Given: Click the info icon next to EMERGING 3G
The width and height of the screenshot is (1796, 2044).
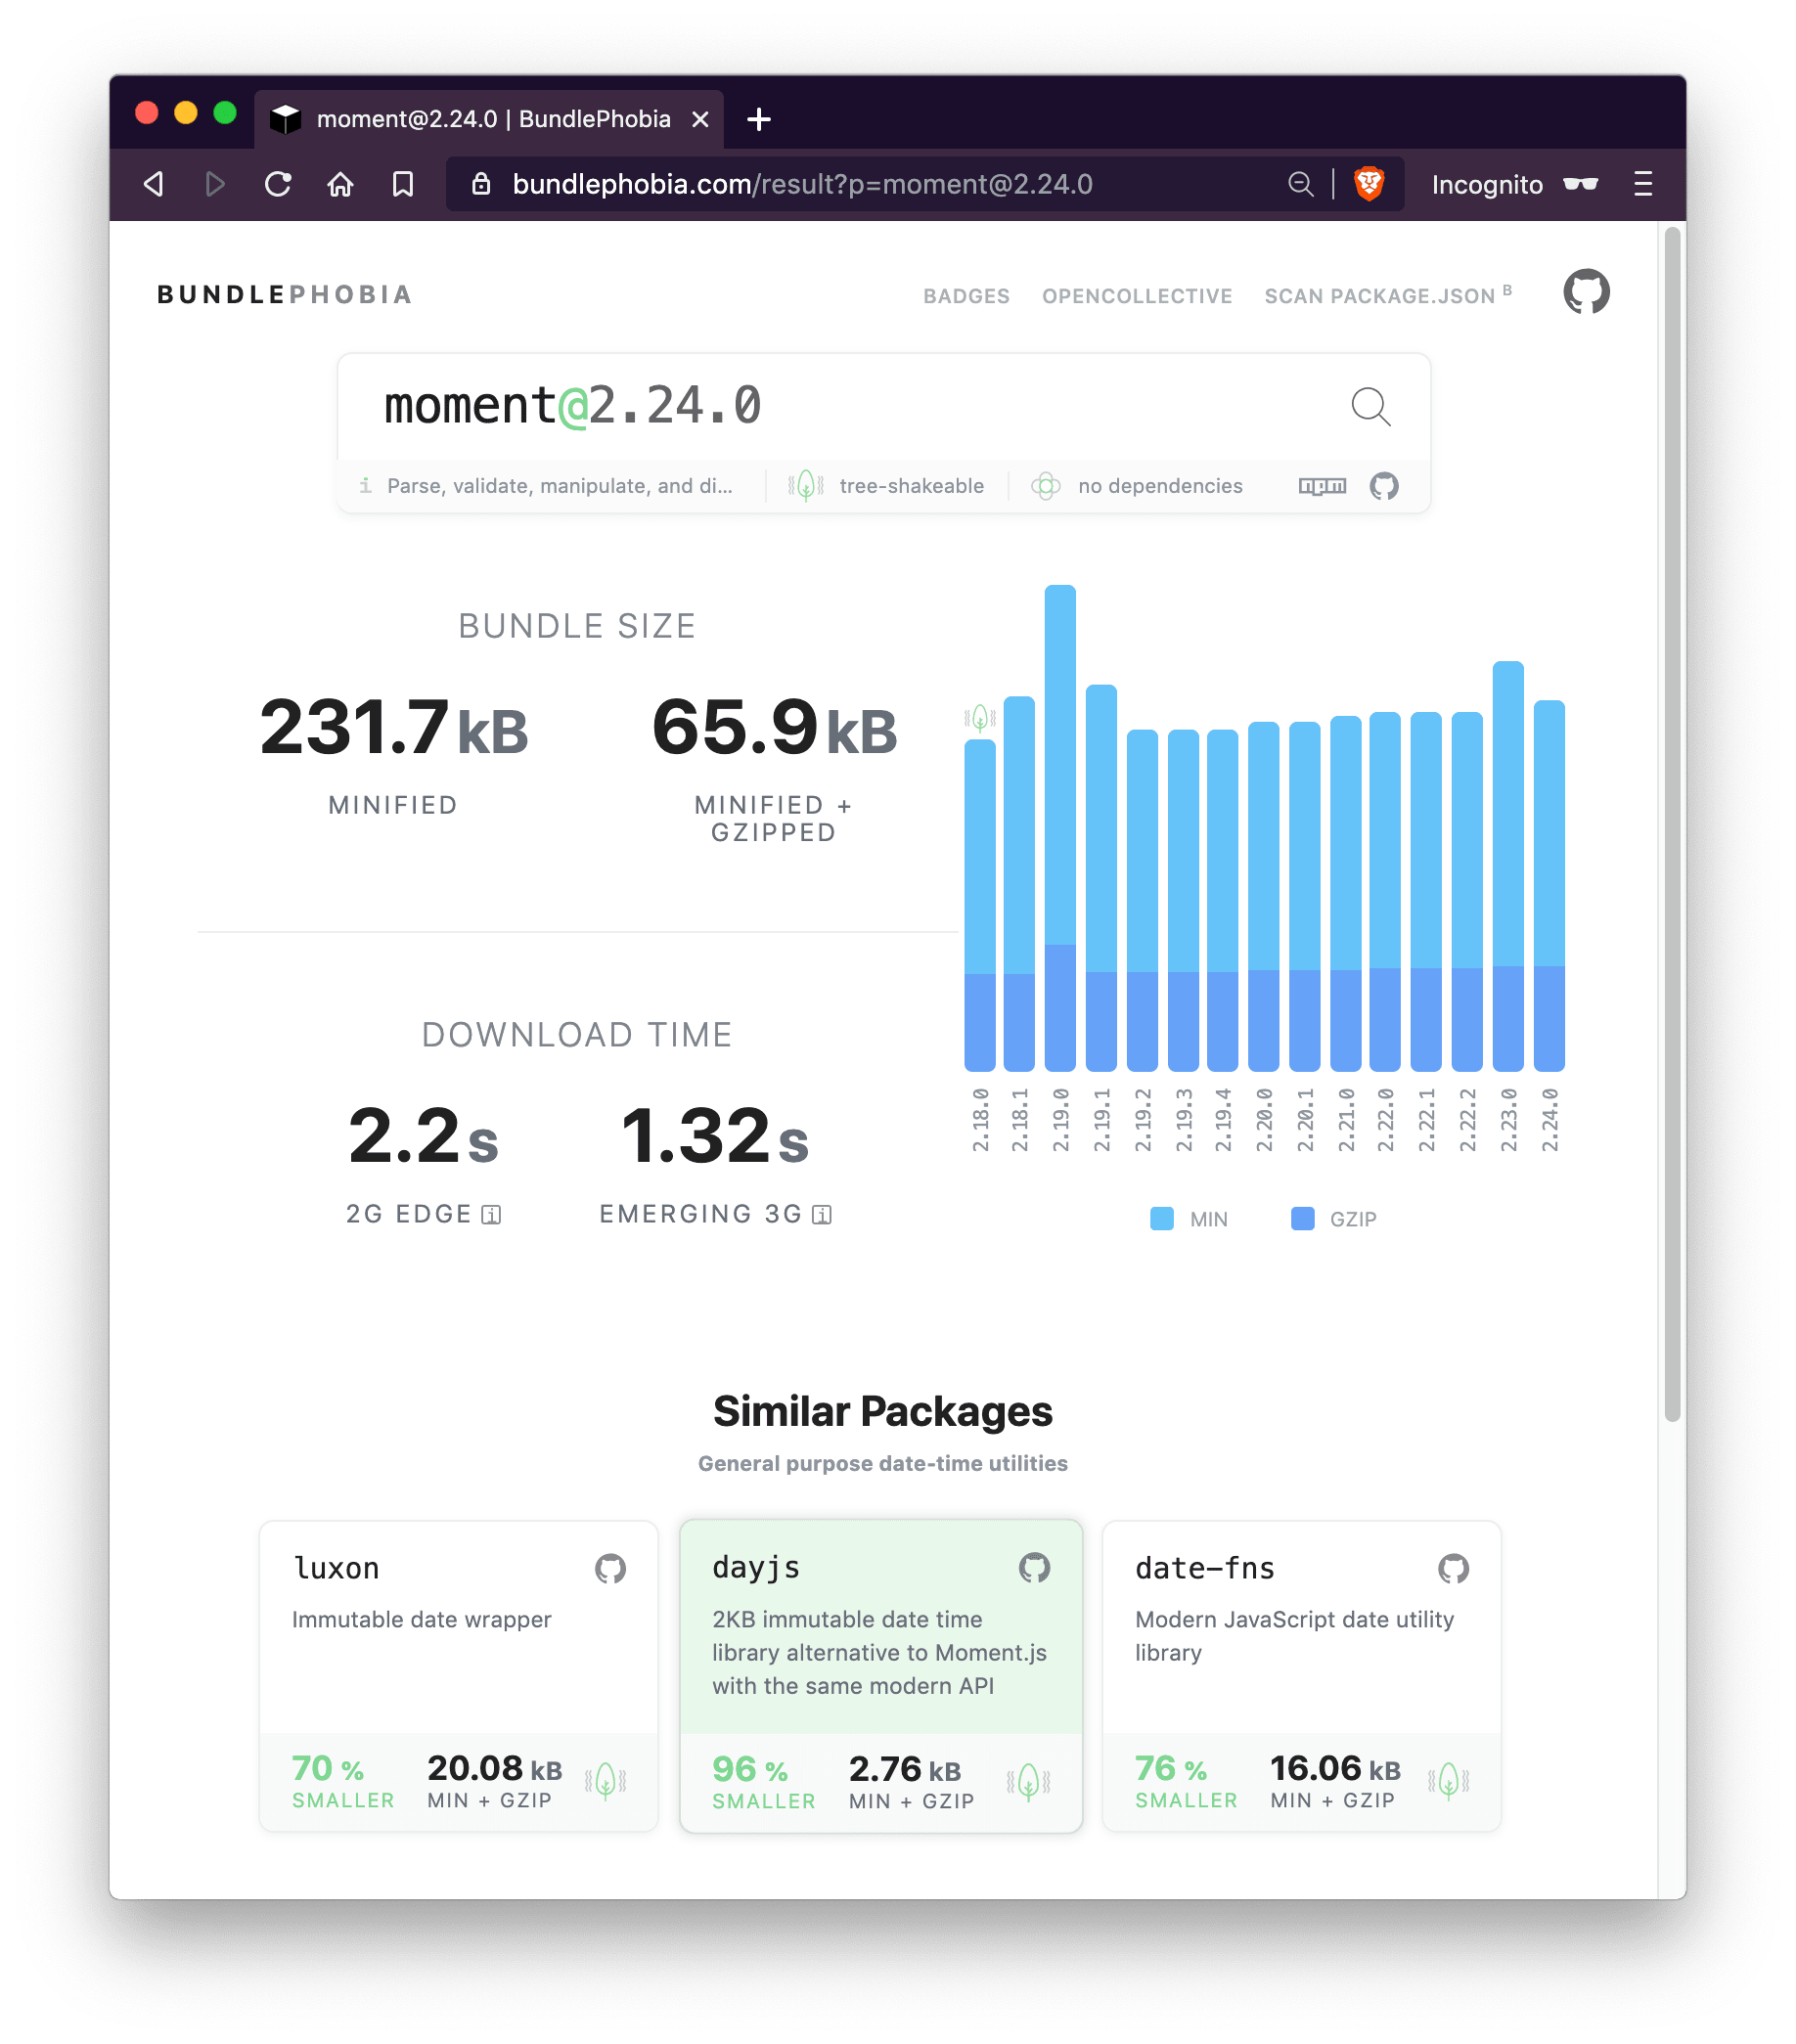Looking at the screenshot, I should 820,1213.
